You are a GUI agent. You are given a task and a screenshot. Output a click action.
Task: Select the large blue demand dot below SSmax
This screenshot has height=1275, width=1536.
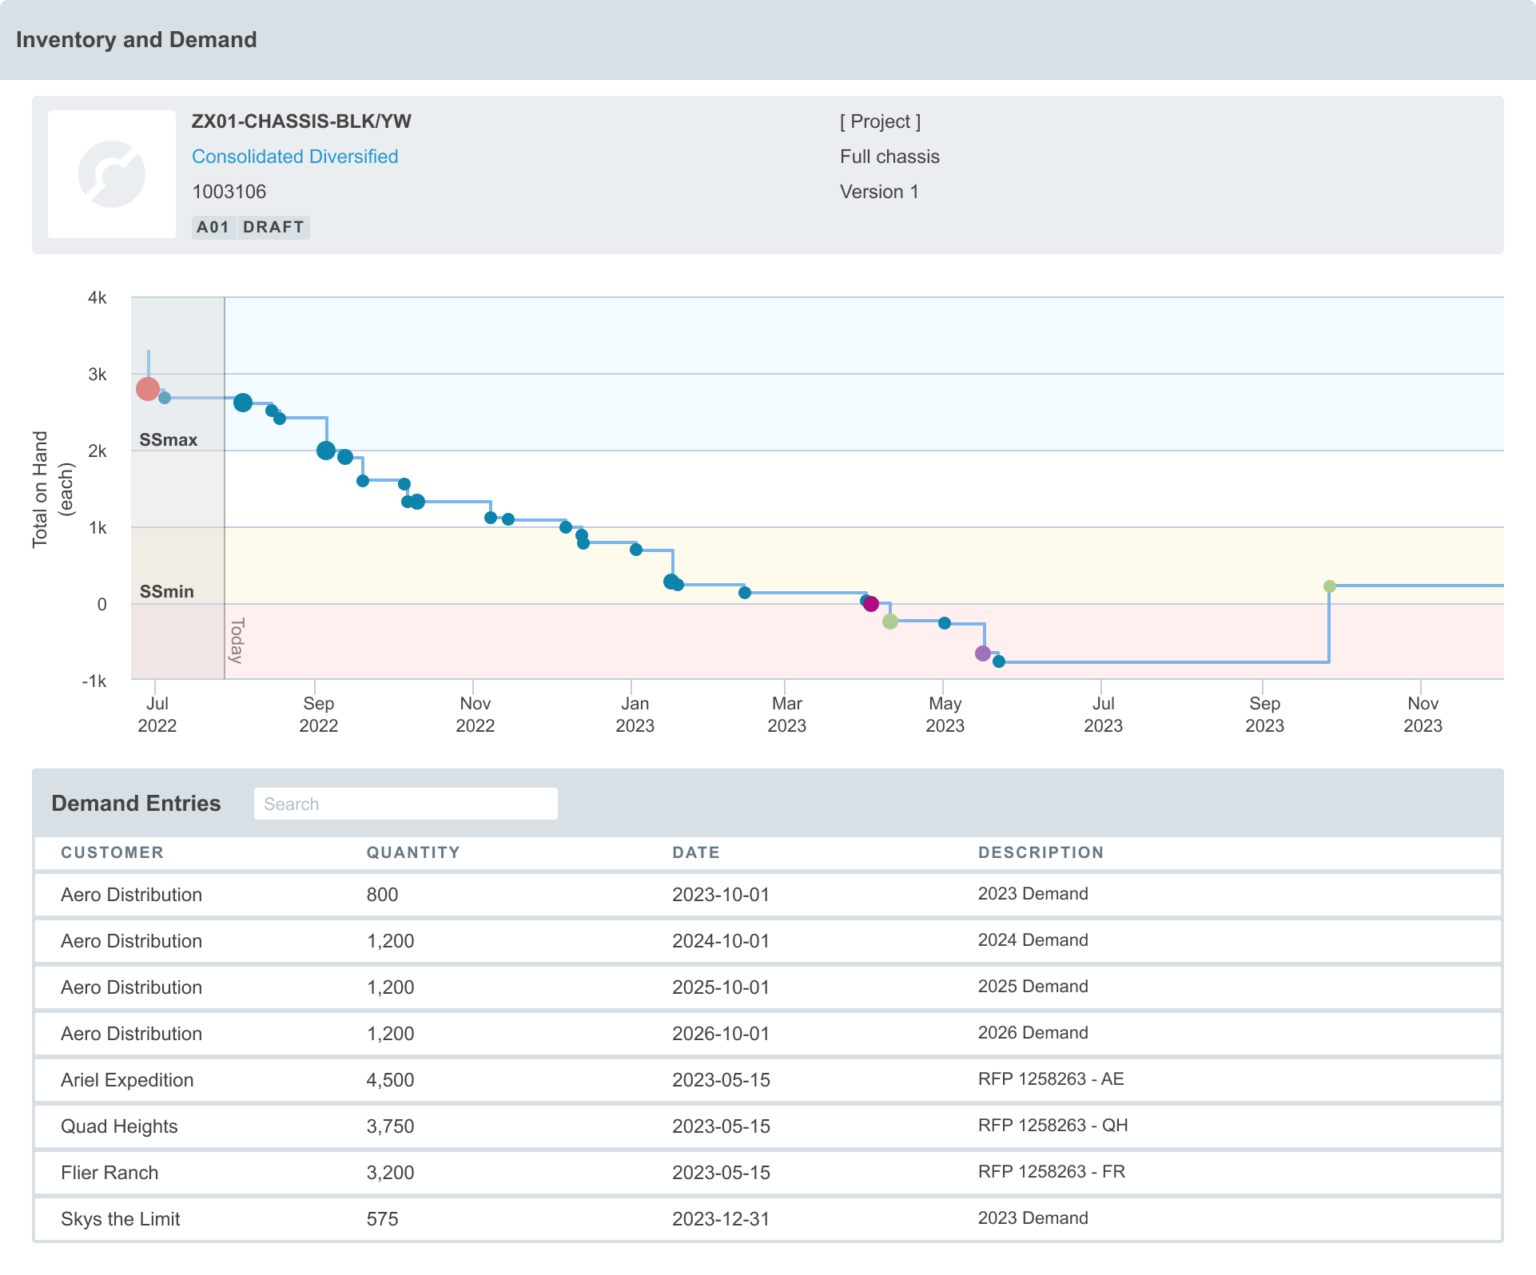click(x=325, y=451)
